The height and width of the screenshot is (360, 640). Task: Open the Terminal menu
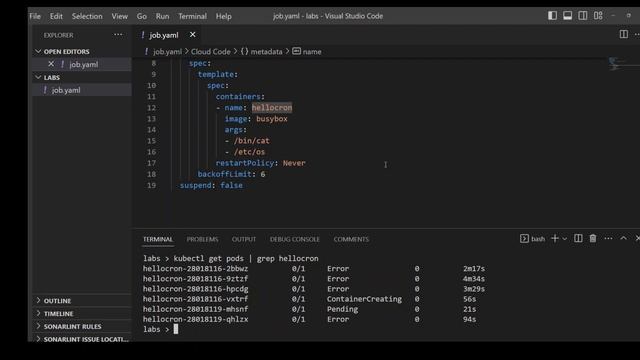click(192, 16)
